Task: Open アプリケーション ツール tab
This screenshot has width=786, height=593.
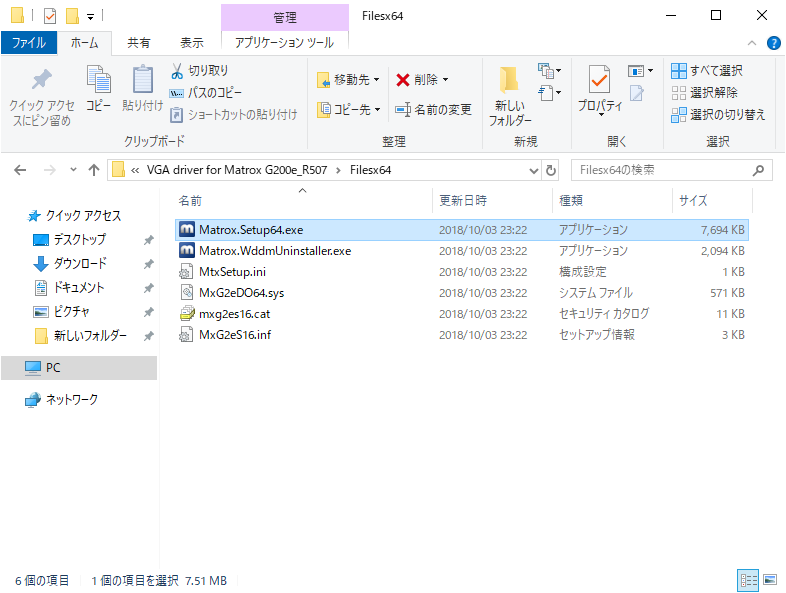Action: 284,43
